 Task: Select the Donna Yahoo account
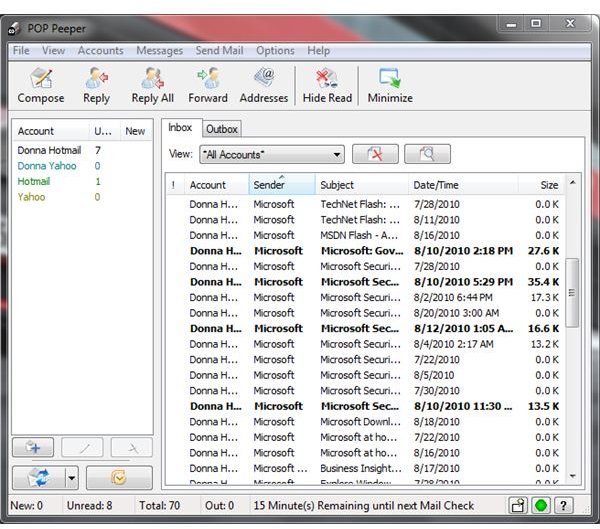click(x=82, y=166)
